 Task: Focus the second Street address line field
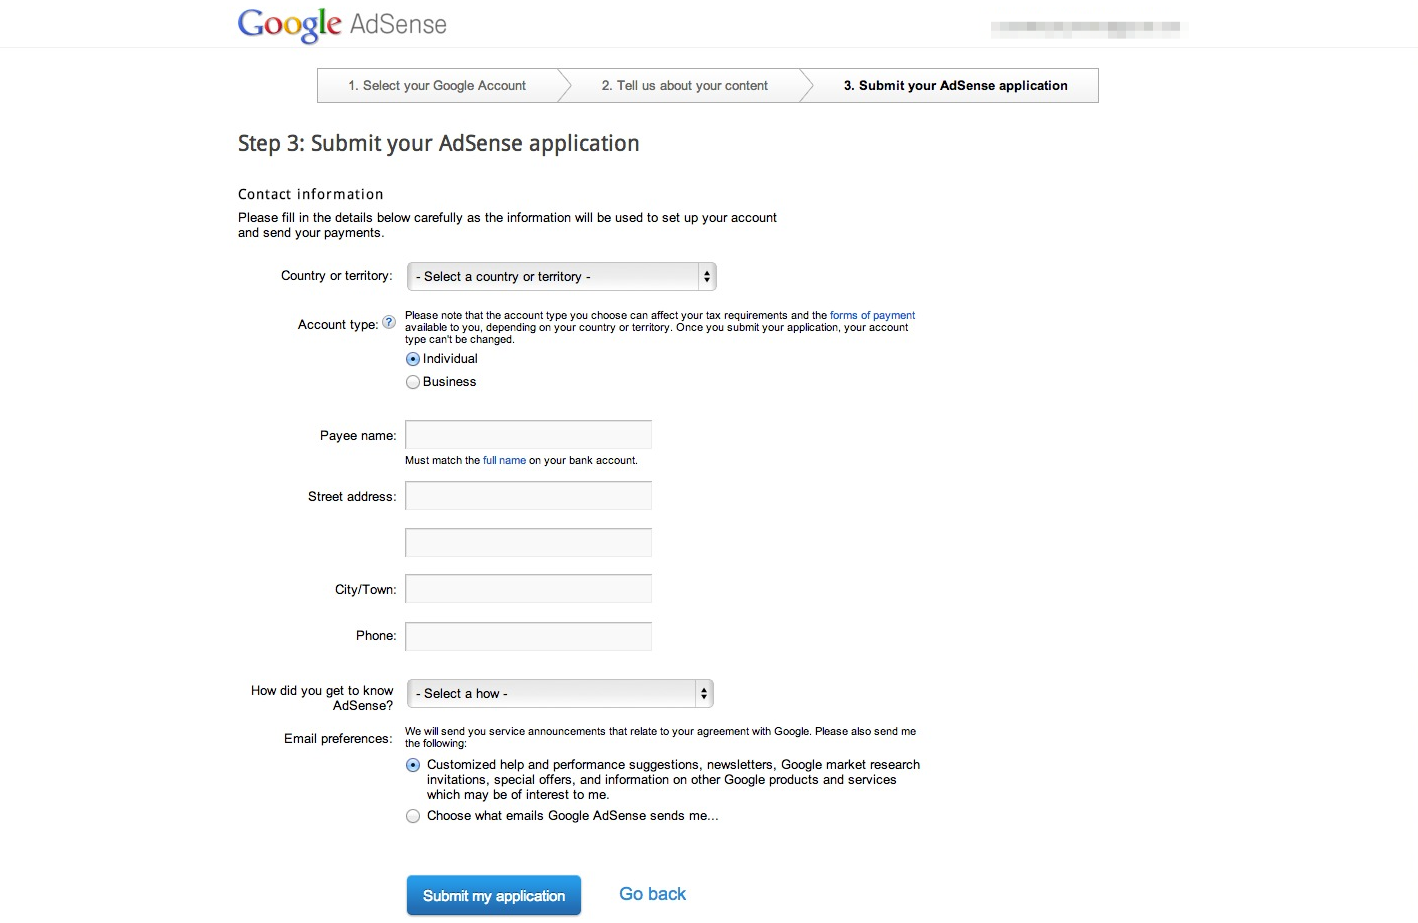(x=528, y=543)
